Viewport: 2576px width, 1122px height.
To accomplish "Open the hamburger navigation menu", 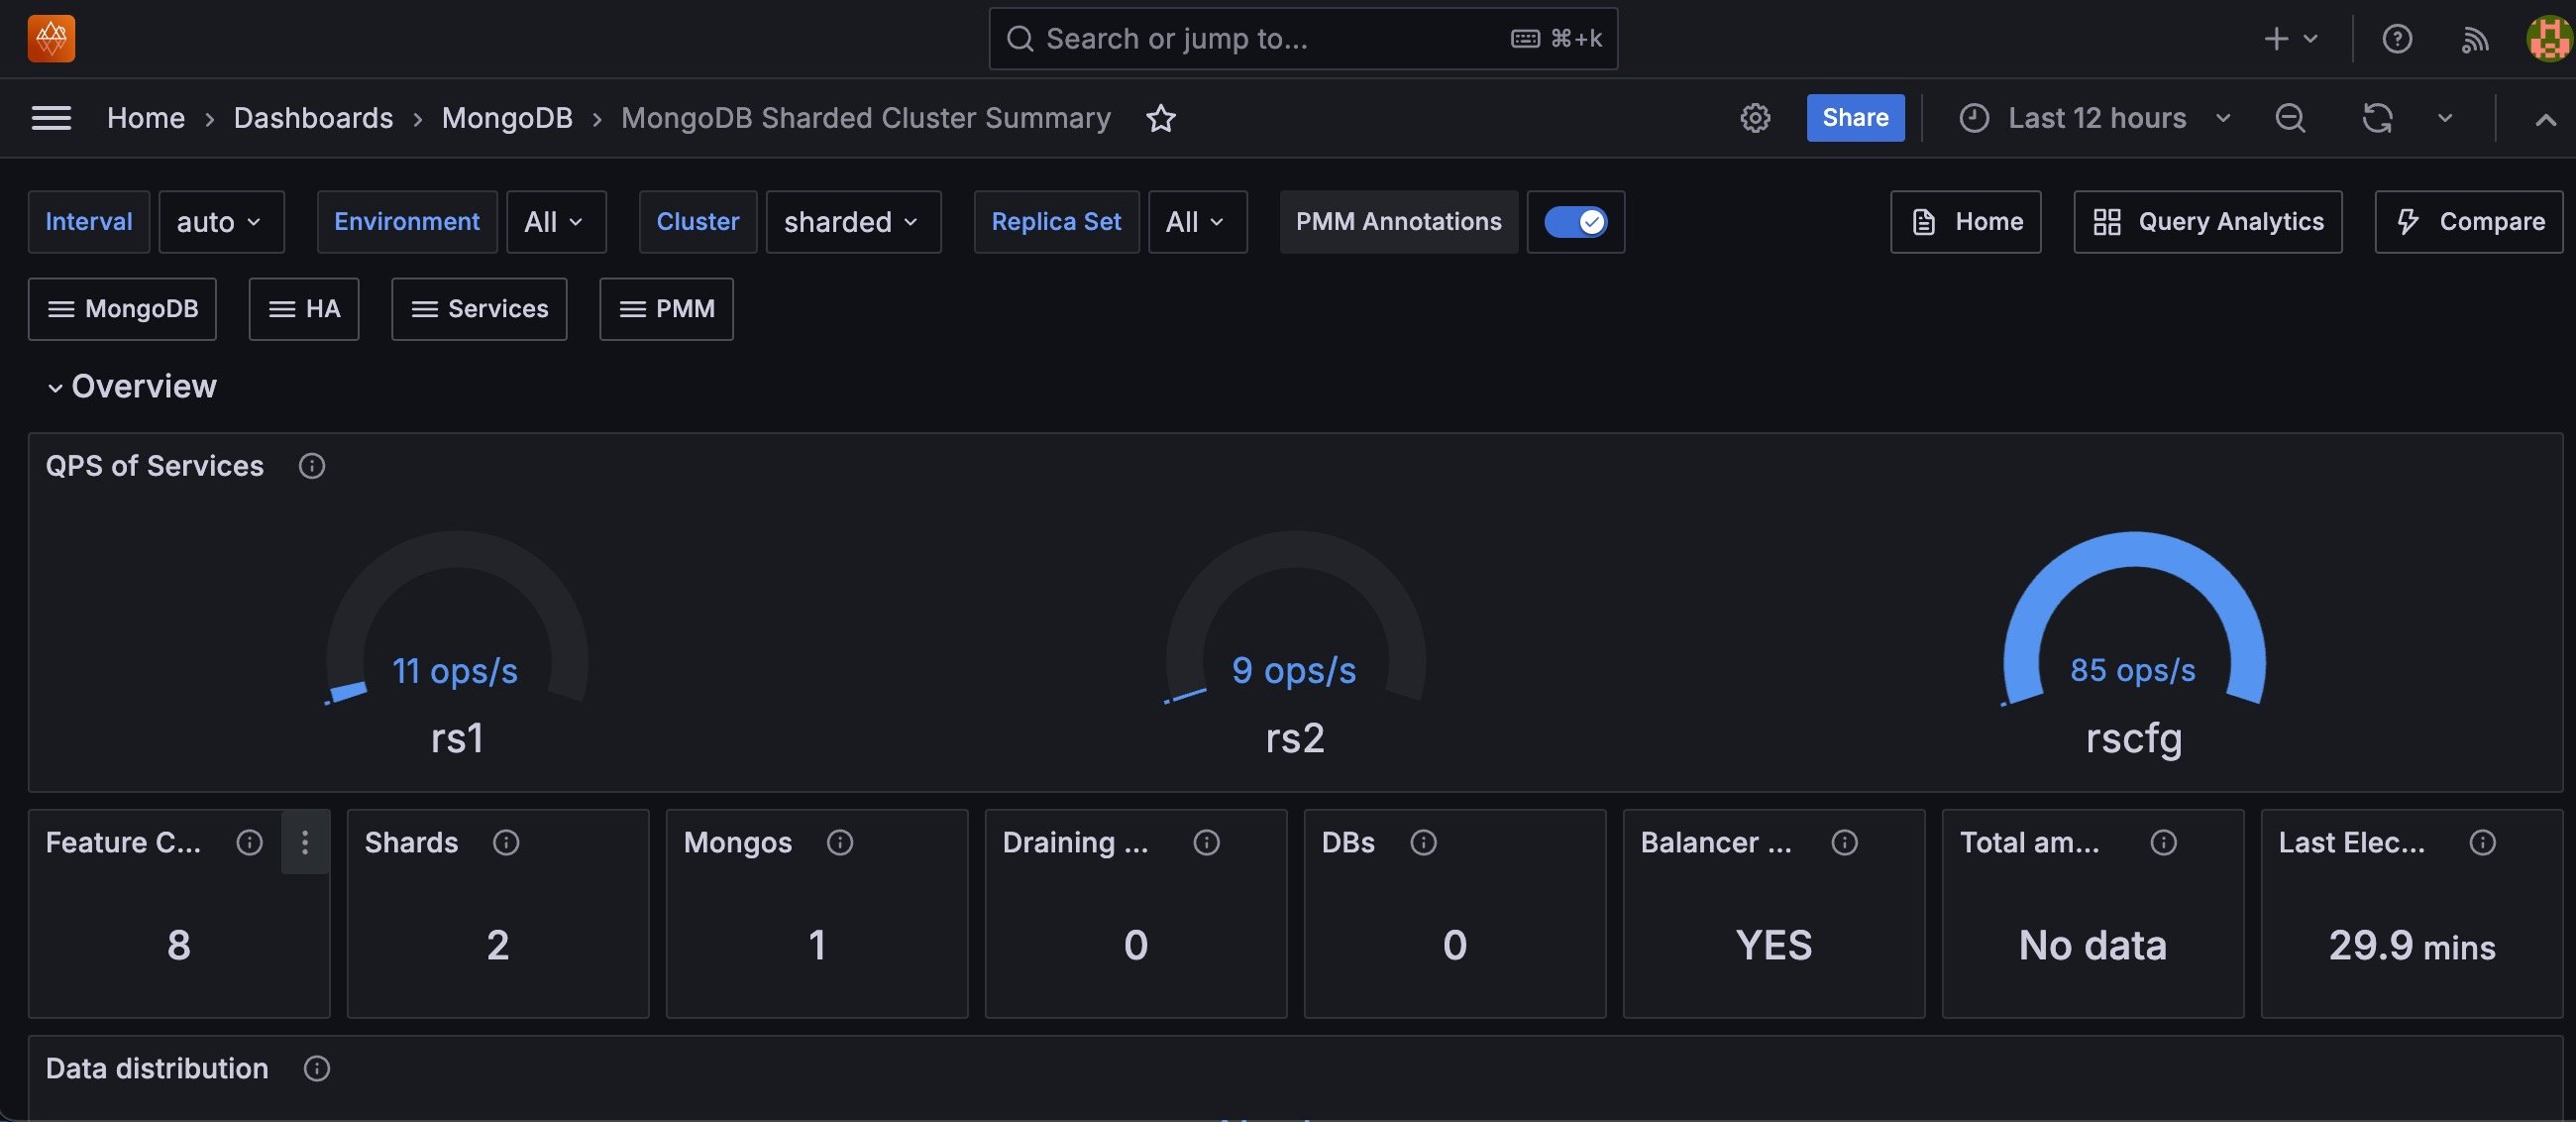I will tap(51, 118).
